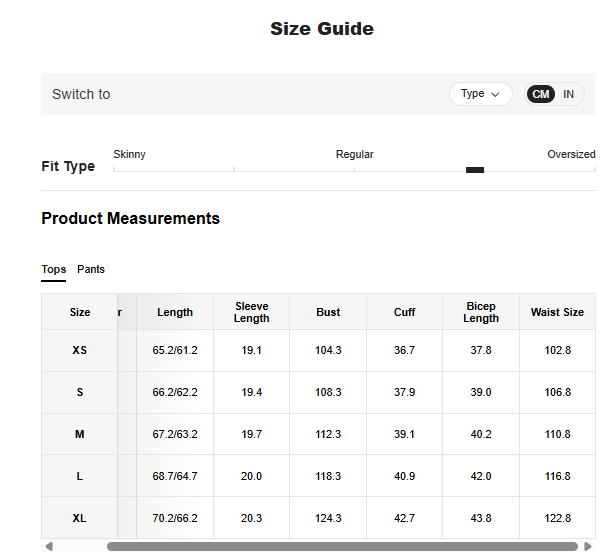Click the Size column header
This screenshot has height=552, width=600.
point(80,312)
